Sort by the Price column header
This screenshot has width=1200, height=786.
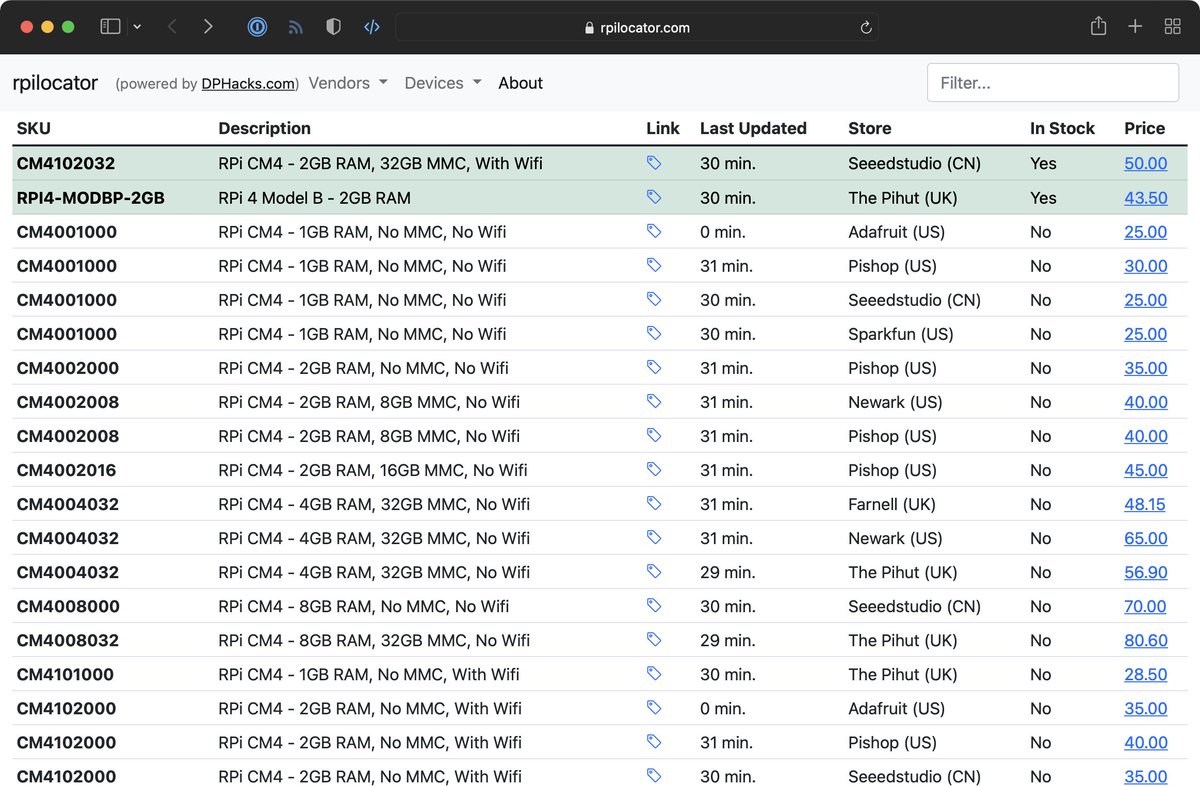pyautogui.click(x=1144, y=128)
